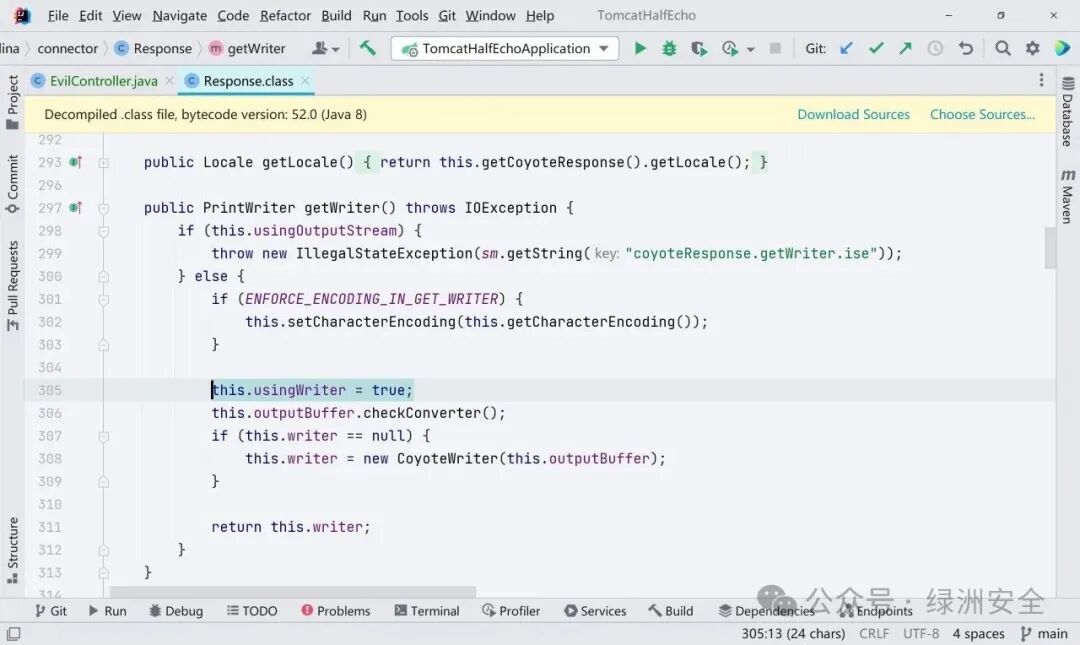
Task: Run TomcatHalfEchoApplication with green play icon
Action: [640, 48]
